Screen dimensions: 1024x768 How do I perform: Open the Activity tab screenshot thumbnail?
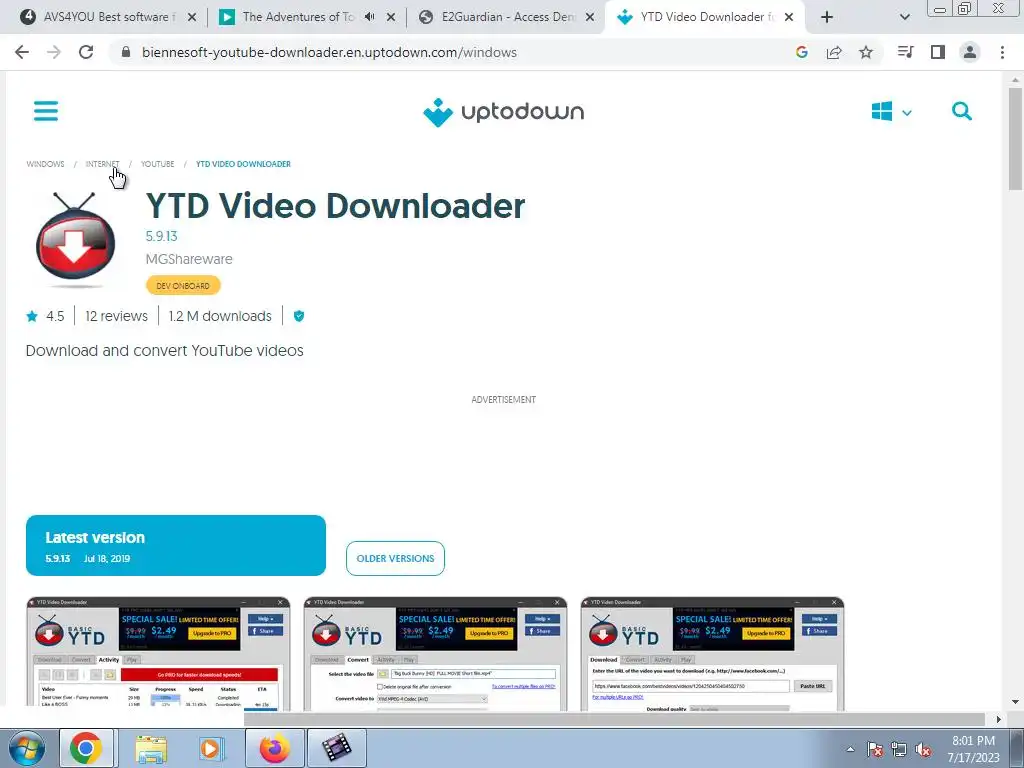[x=158, y=653]
